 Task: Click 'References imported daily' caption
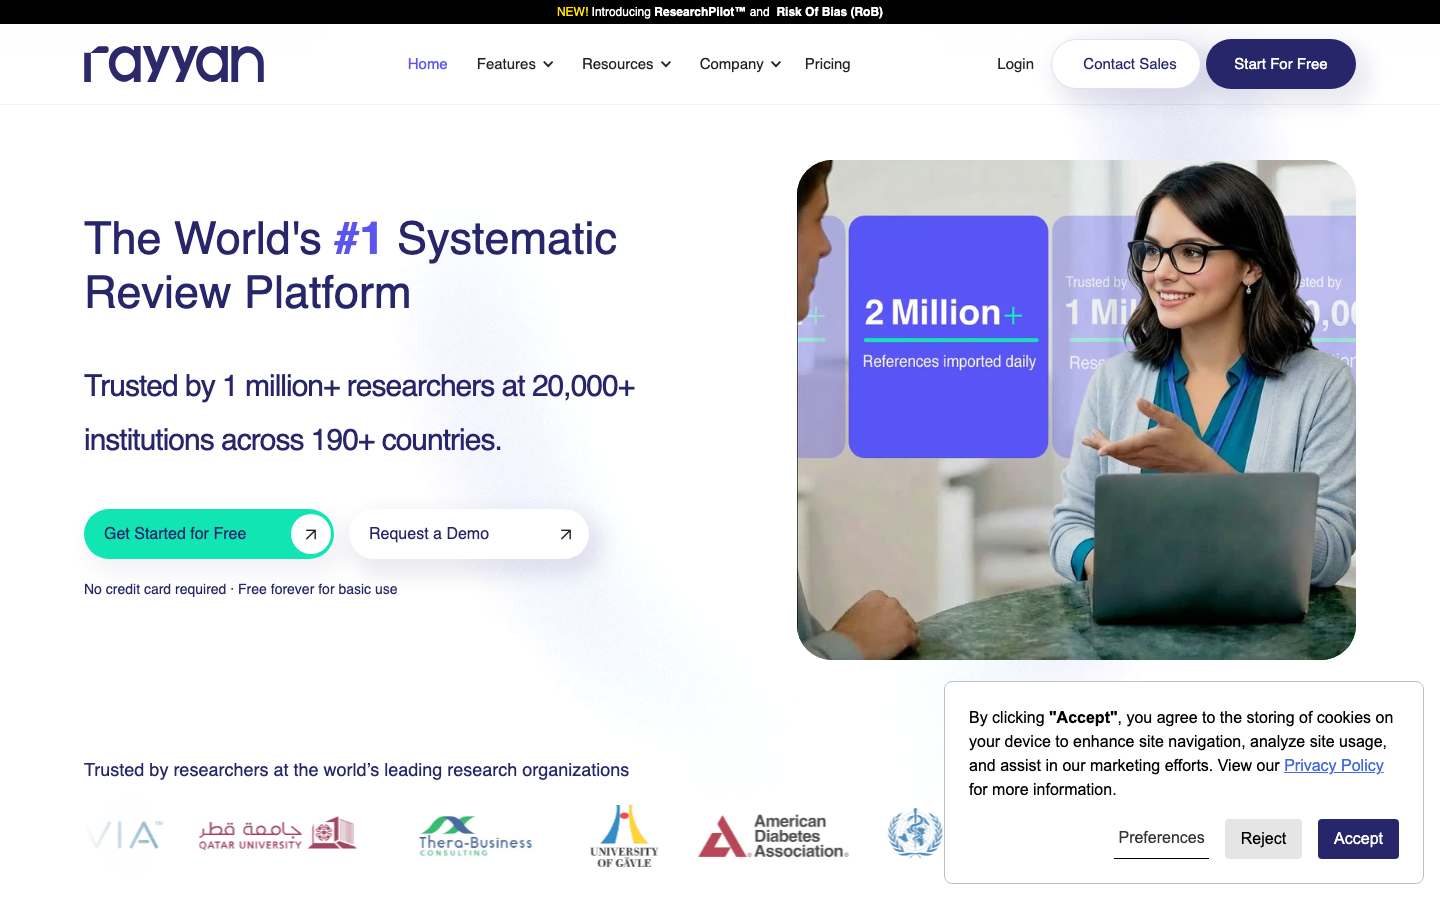[949, 361]
